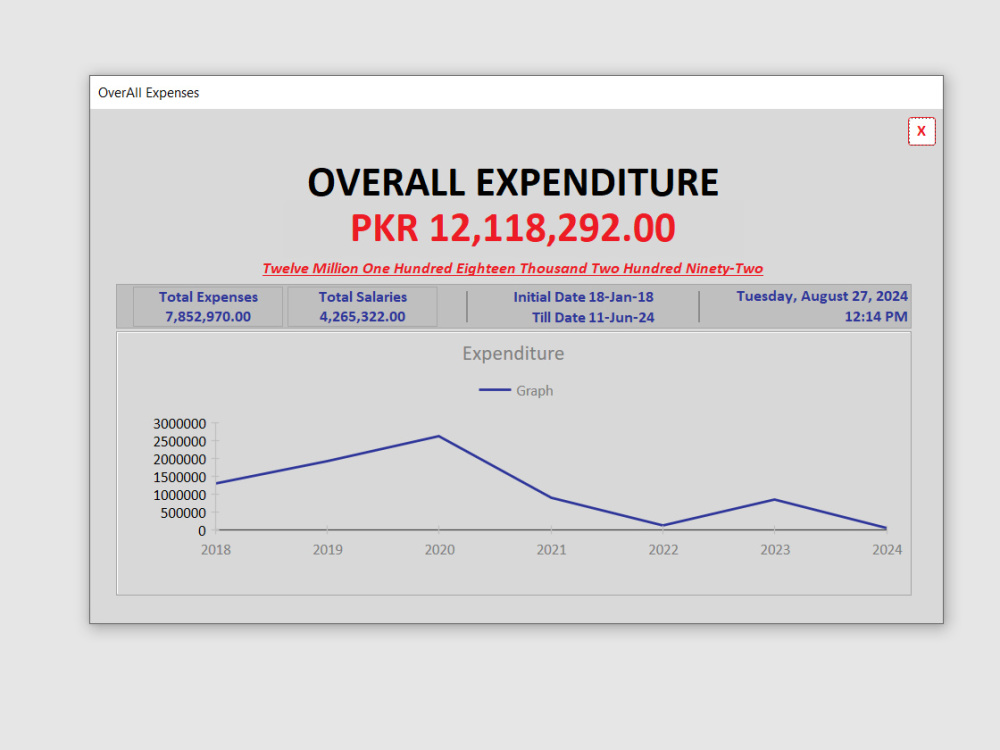Click the Total Expenses 7,852,970.00 box
This screenshot has width=1000, height=750.
(208, 307)
